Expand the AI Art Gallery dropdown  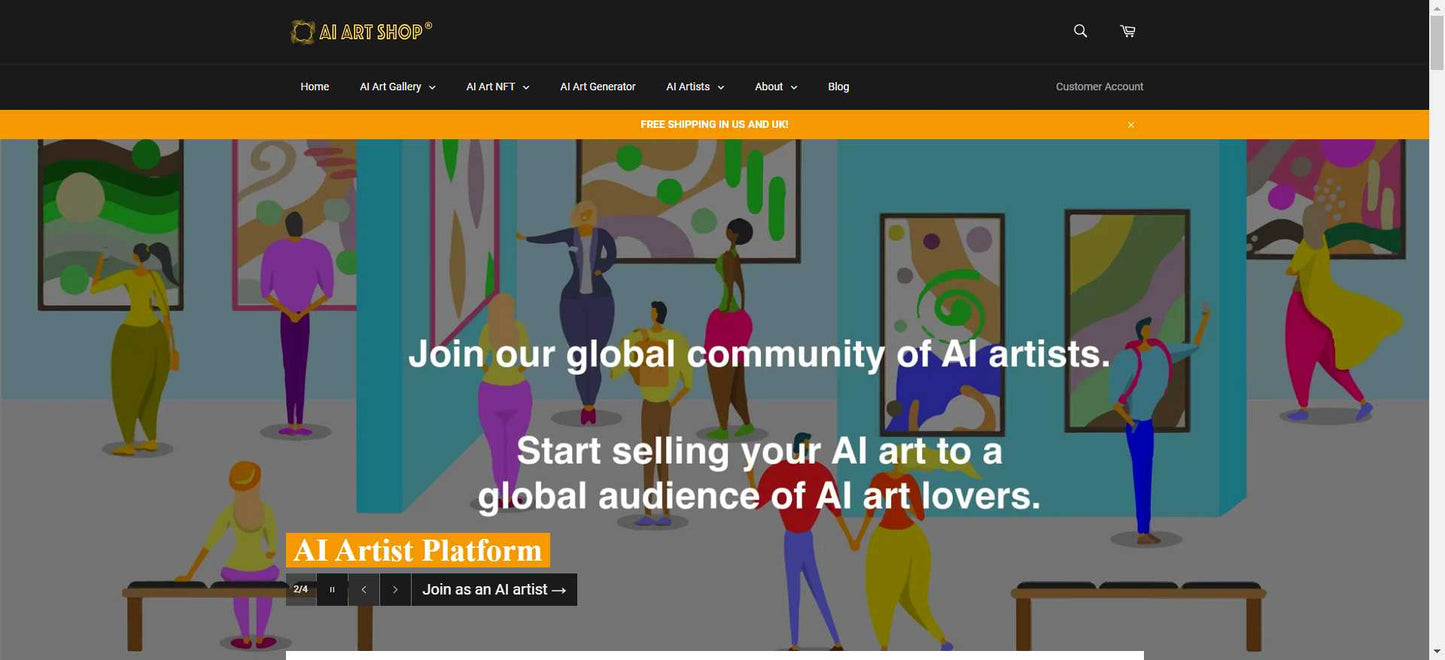tap(398, 87)
